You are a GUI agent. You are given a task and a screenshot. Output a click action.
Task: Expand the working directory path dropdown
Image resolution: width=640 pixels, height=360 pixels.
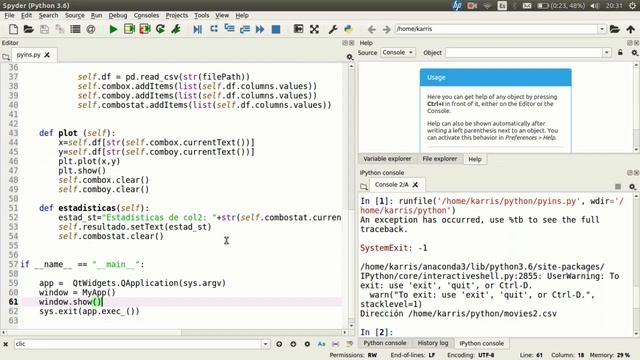coord(602,29)
